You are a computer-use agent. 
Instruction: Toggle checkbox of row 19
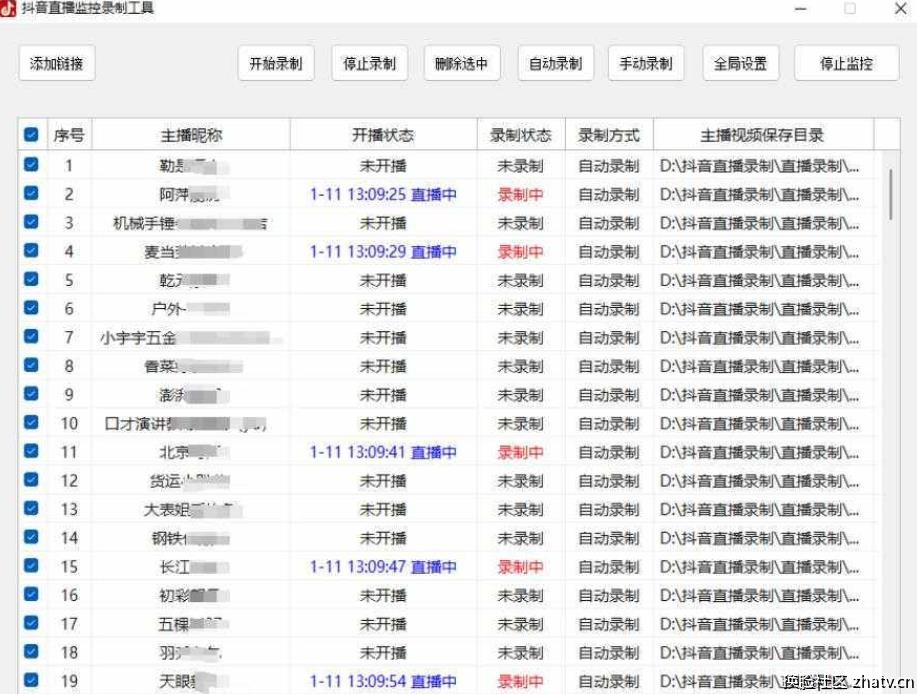click(32, 680)
